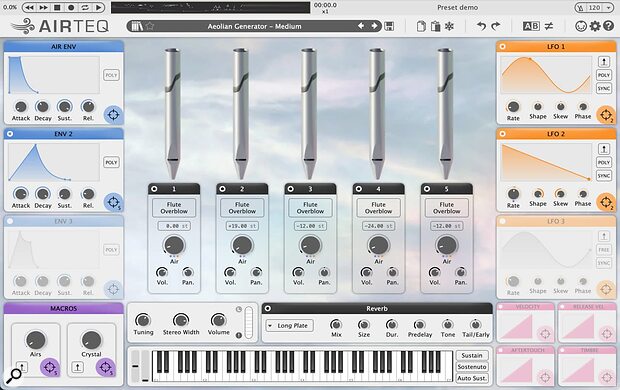Open pipe 2 Flute Overblow selector
The width and height of the screenshot is (620, 390).
pos(242,208)
